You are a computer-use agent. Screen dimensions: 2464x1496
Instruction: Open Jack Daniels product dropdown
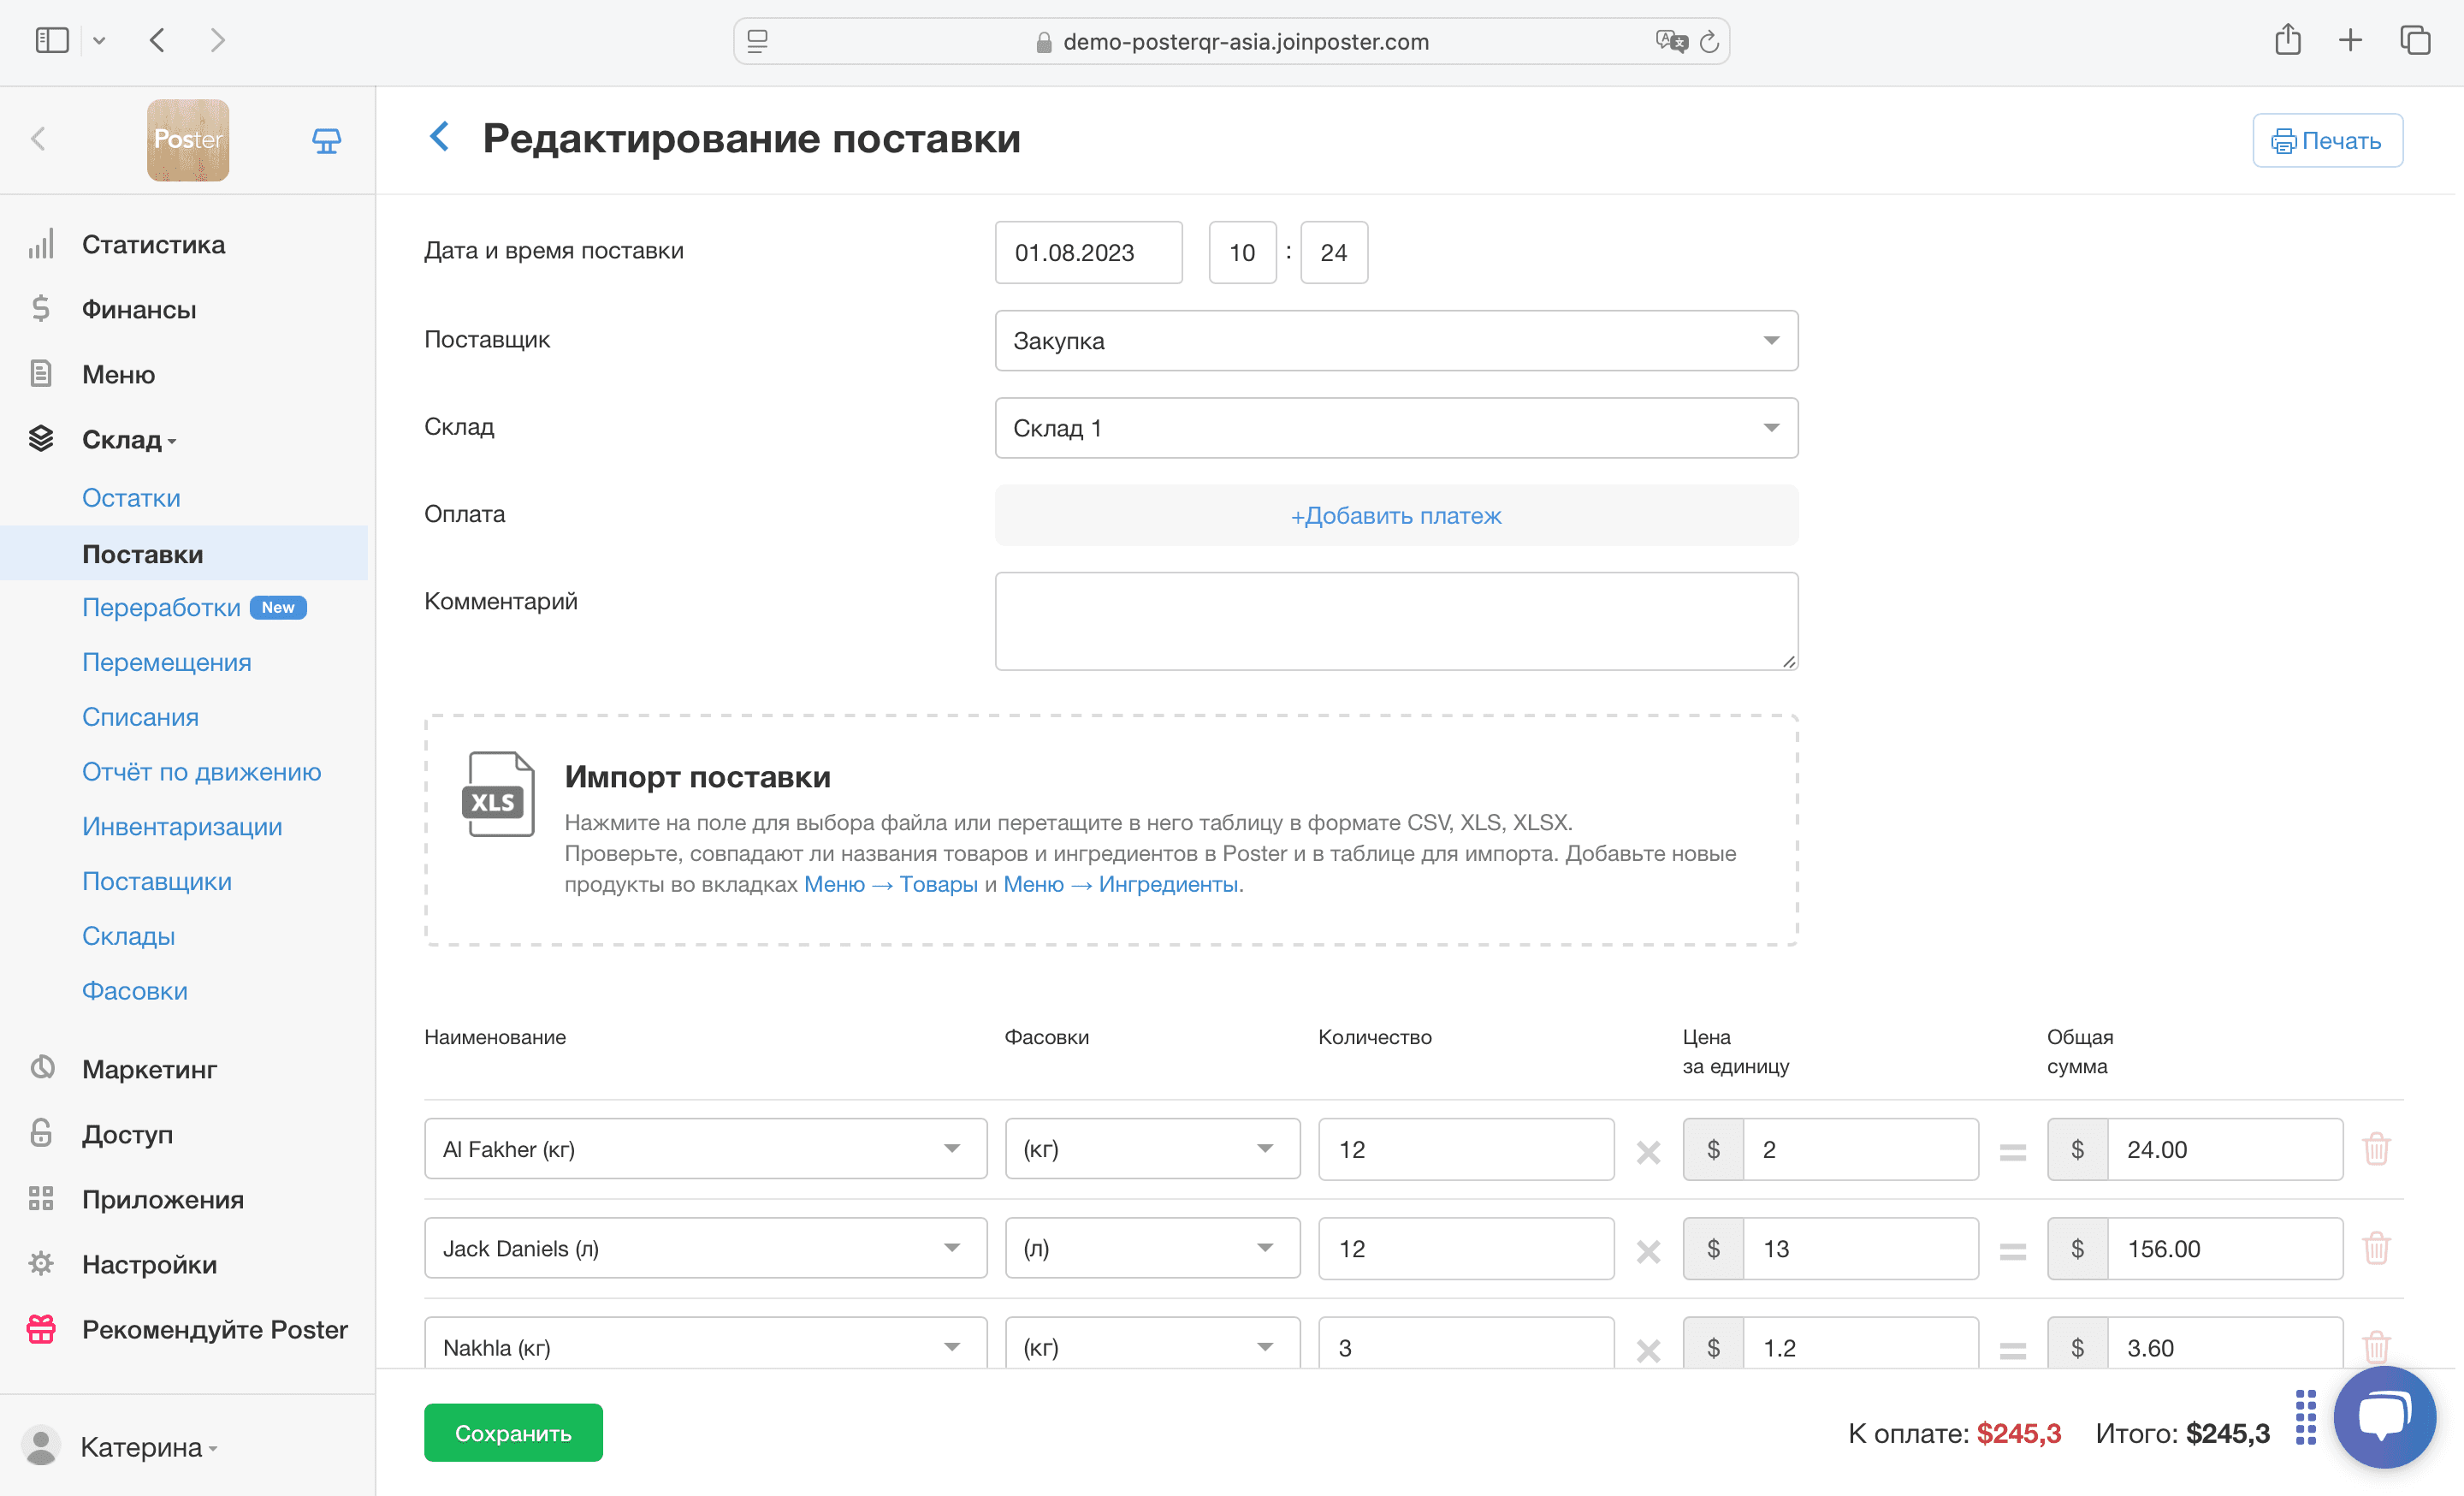coord(705,1248)
